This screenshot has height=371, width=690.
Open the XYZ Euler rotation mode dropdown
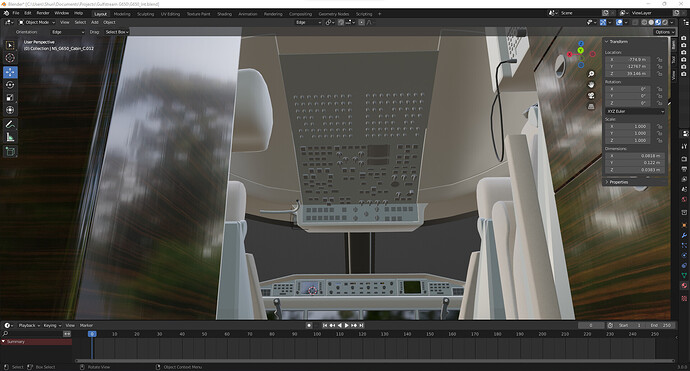pyautogui.click(x=635, y=111)
